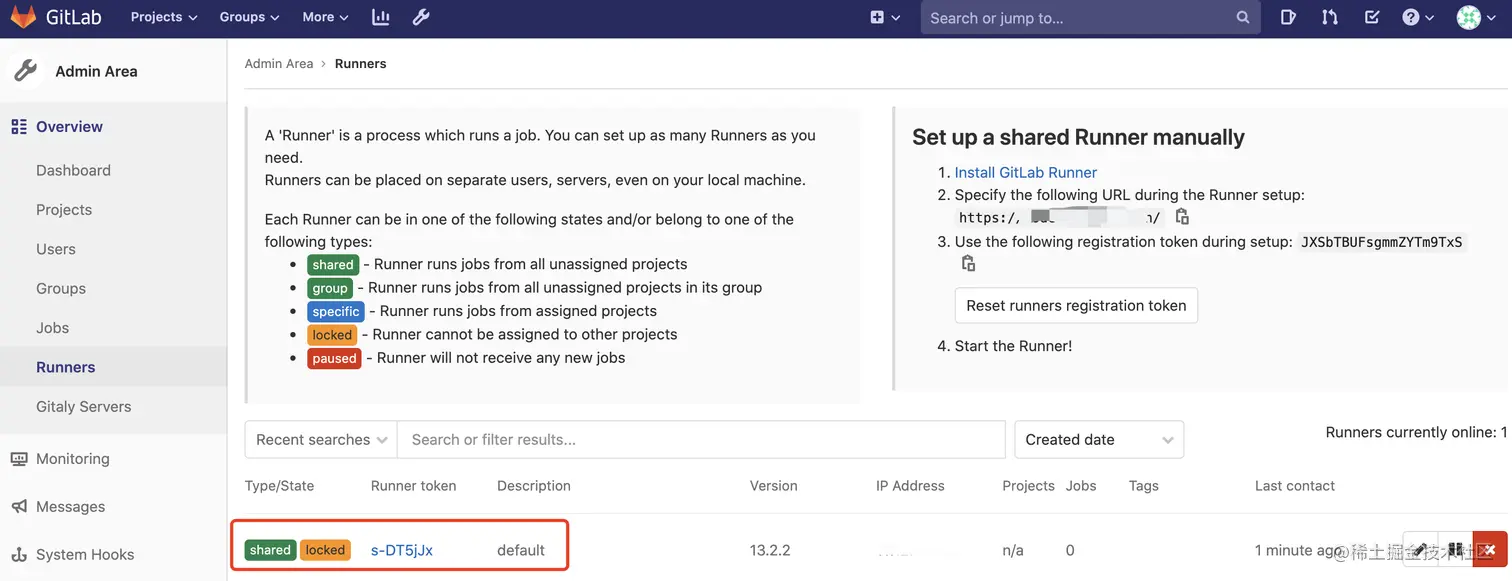Screen dimensions: 1512x581
Task: Click Runners breadcrumb text
Action: (360, 63)
